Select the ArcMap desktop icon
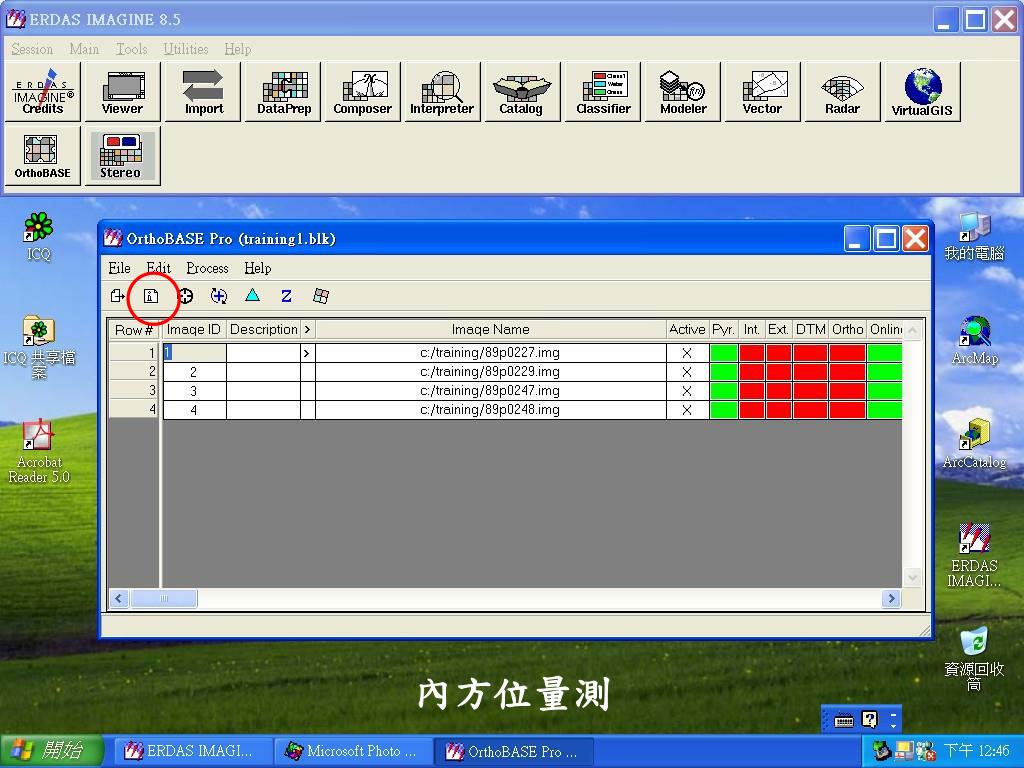1024x768 pixels. click(x=974, y=340)
